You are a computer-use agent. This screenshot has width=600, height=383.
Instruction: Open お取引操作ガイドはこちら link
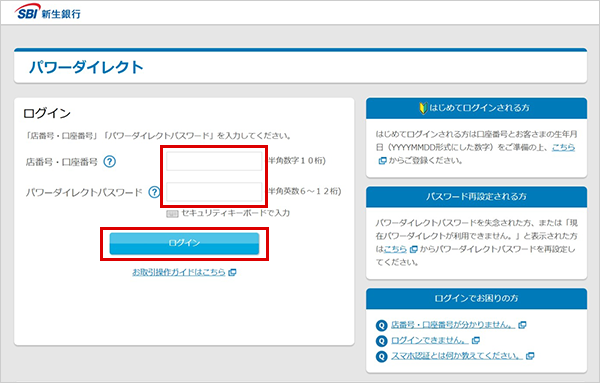tap(179, 272)
